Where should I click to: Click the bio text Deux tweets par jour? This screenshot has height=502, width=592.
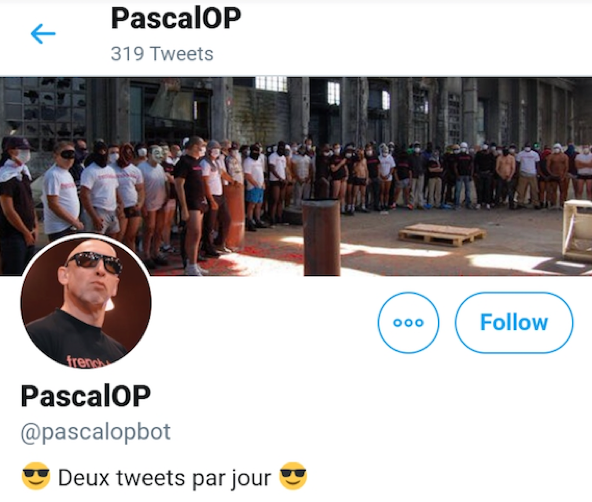pyautogui.click(x=165, y=478)
